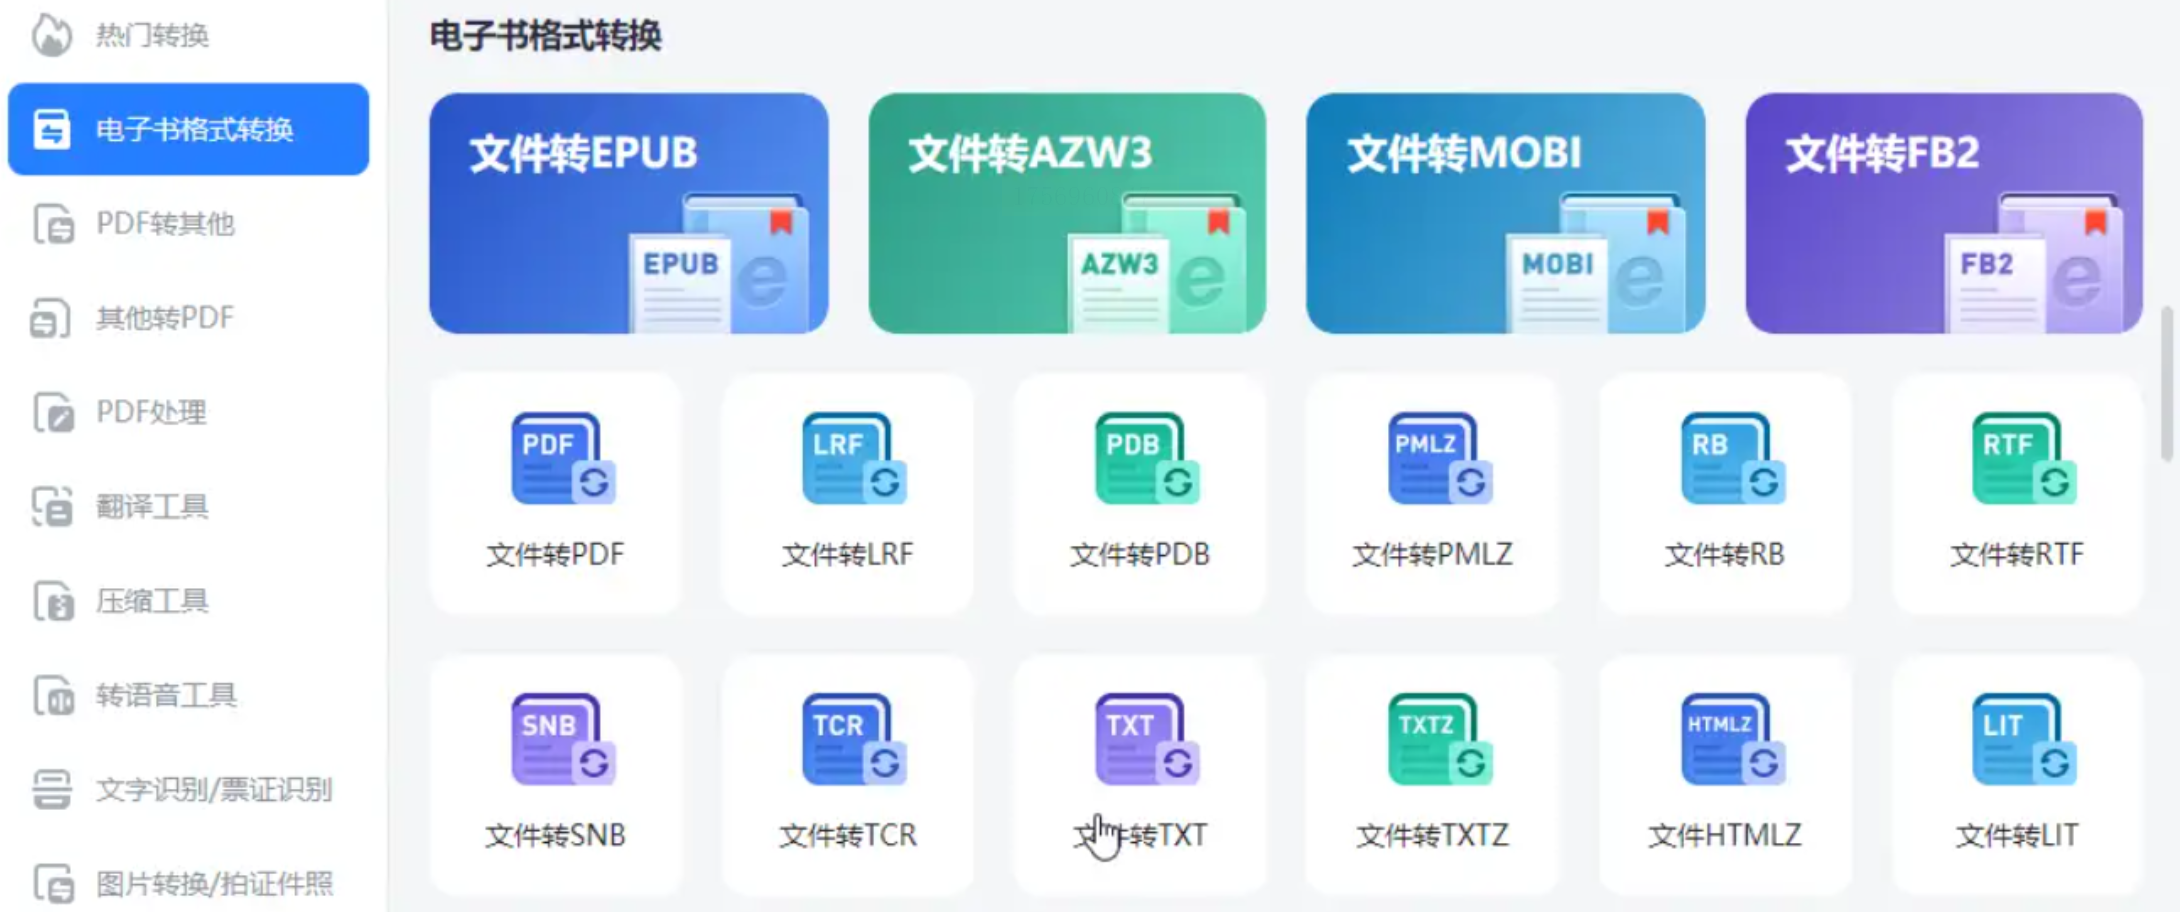The width and height of the screenshot is (2180, 912).
Task: Click the PDB file conversion icon
Action: point(1147,458)
